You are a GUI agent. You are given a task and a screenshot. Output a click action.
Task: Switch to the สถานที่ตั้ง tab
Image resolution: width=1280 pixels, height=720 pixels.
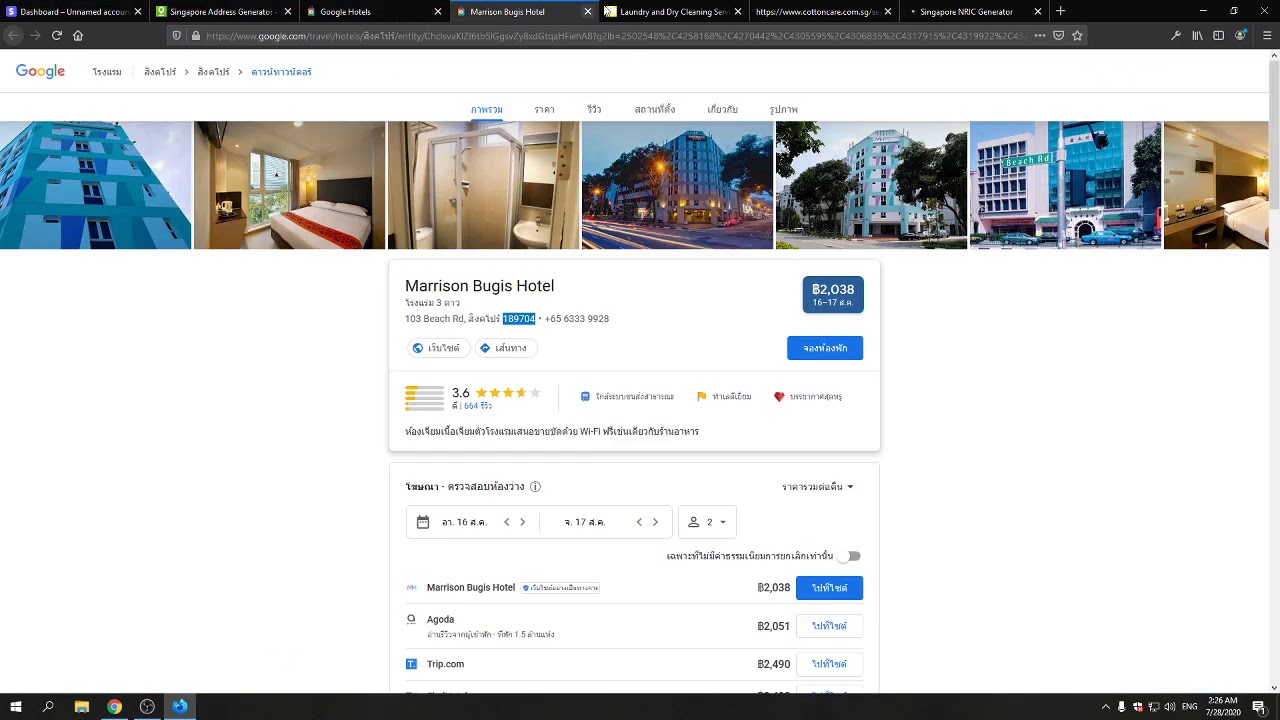click(655, 109)
